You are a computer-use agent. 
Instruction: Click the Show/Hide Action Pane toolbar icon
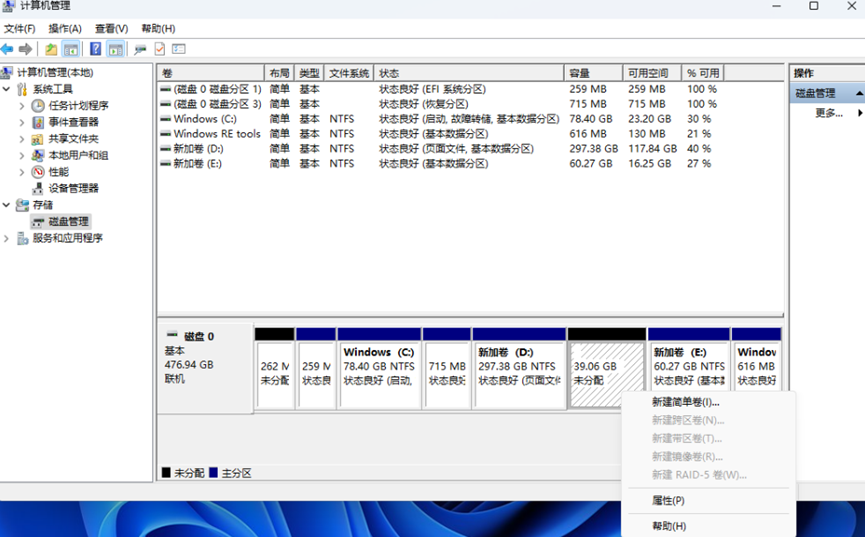tap(116, 49)
